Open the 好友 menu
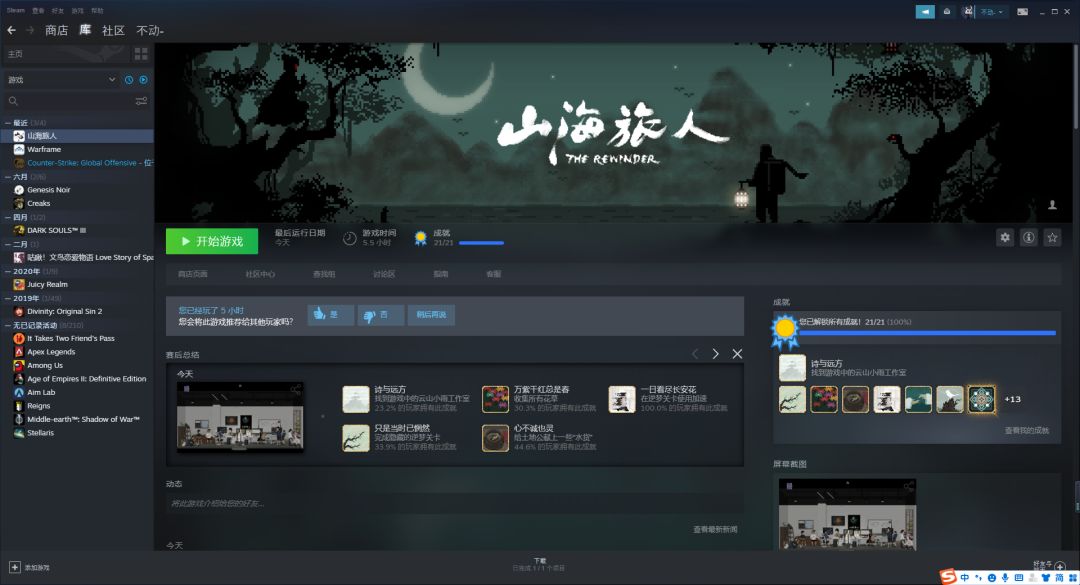Screen dimensions: 1080x585 click(x=58, y=10)
